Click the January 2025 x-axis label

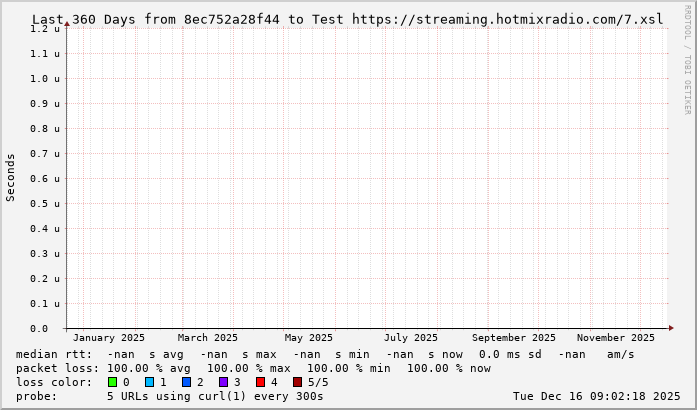[109, 338]
